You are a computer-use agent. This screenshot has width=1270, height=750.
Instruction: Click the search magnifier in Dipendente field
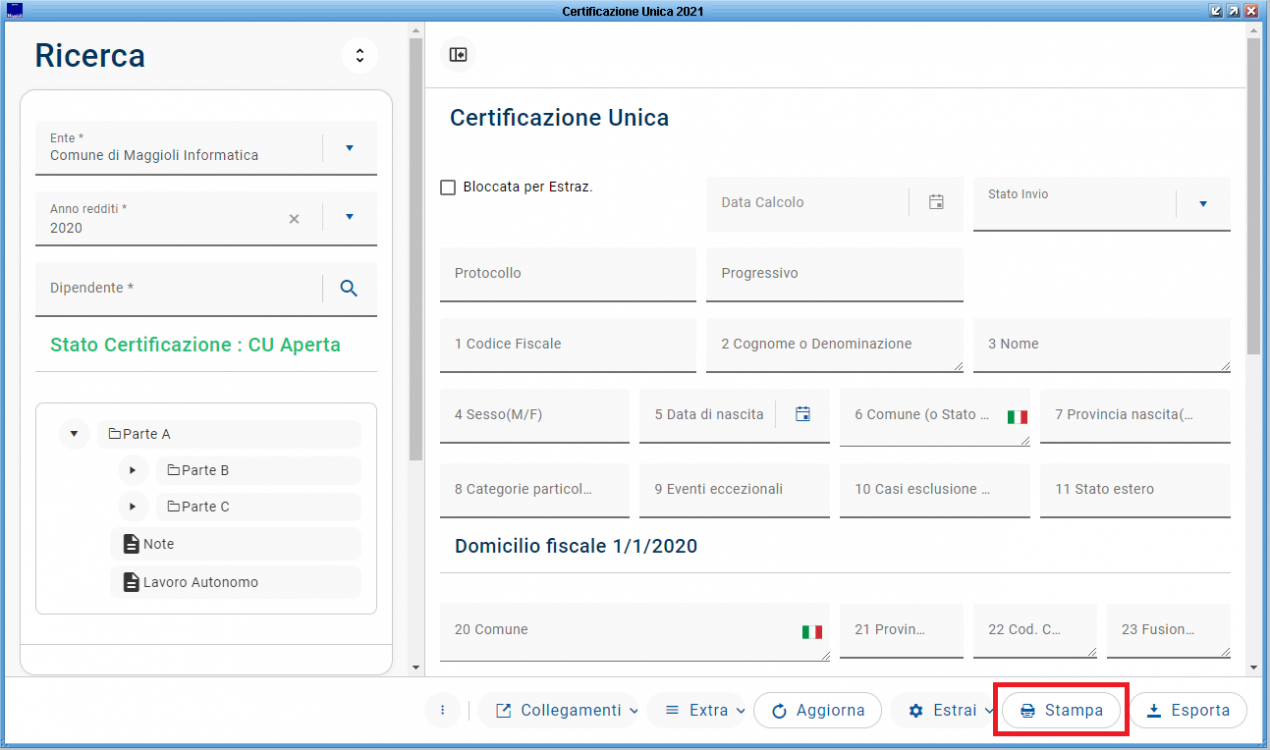click(349, 288)
